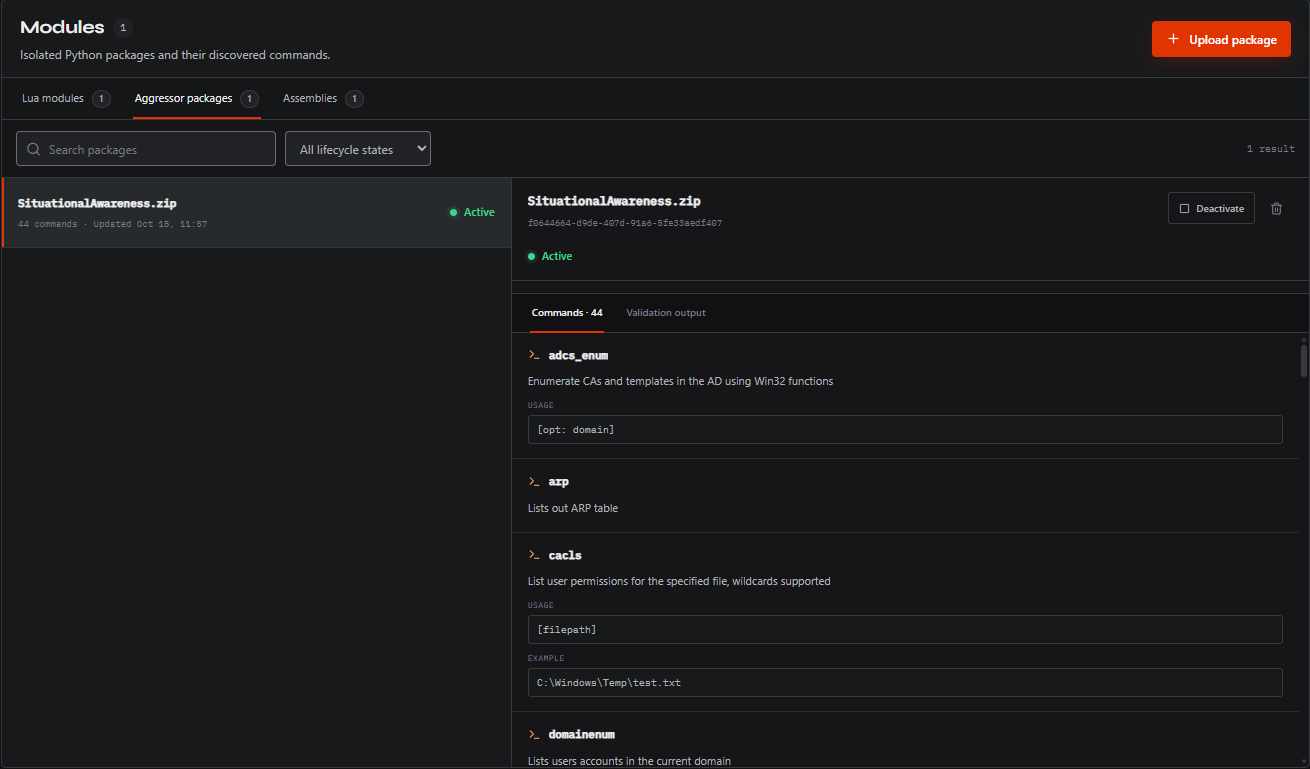Click the adcs_enum command name
Screen dimensions: 1310x769
click(x=578, y=355)
